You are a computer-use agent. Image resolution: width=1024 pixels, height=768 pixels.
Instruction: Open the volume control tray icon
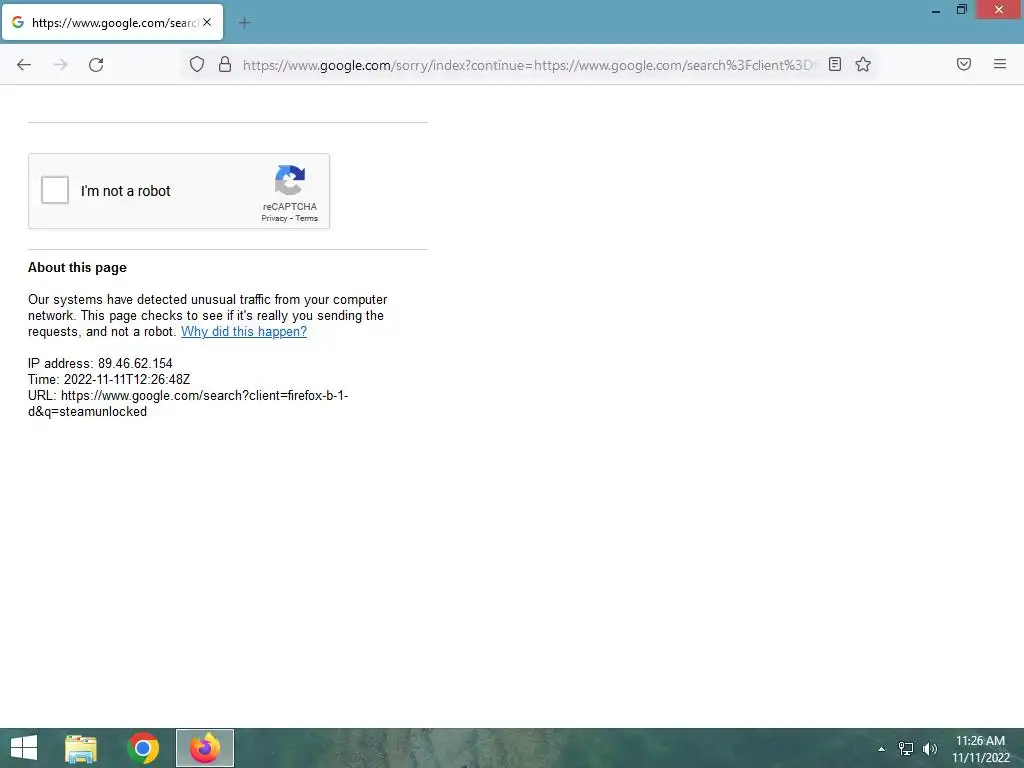pyautogui.click(x=930, y=749)
